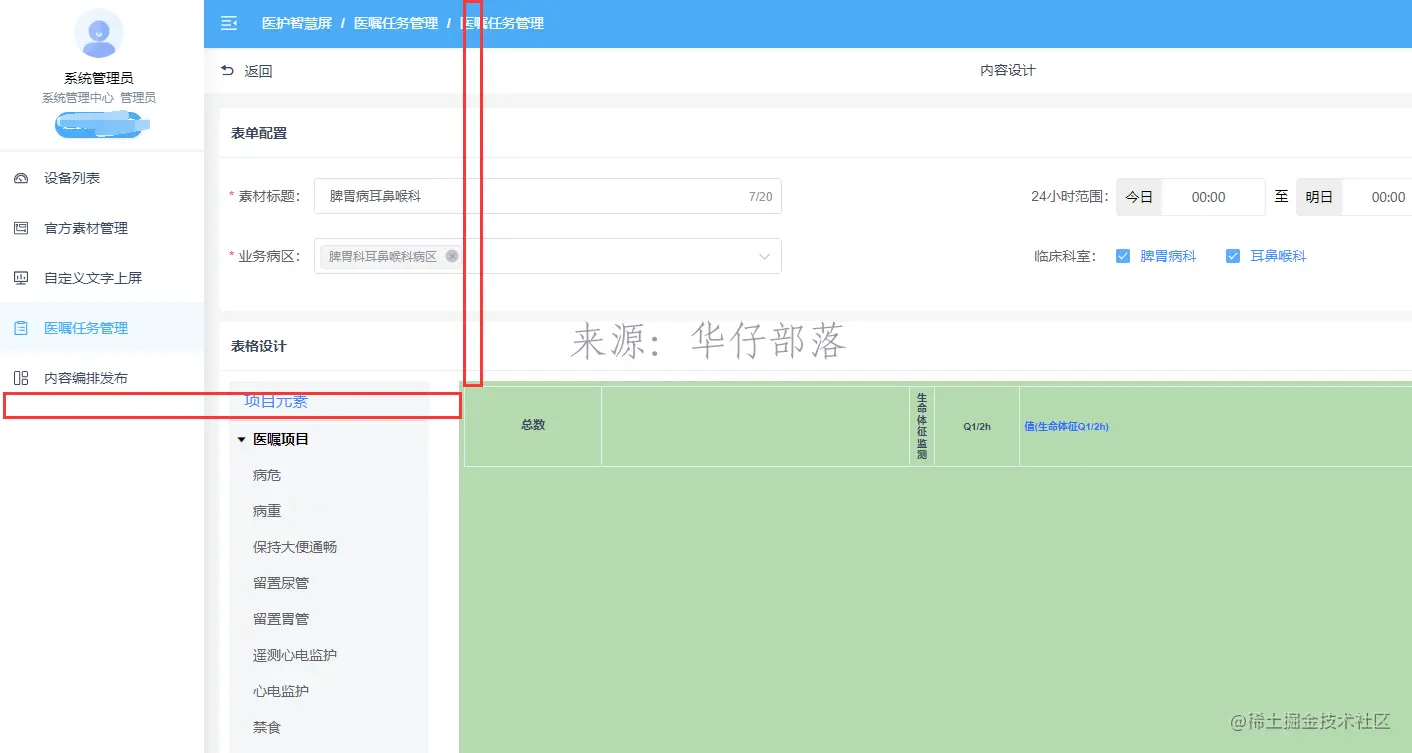This screenshot has width=1412, height=753.
Task: Go to first 医嘱任务管理 breadcrumb
Action: [x=396, y=23]
